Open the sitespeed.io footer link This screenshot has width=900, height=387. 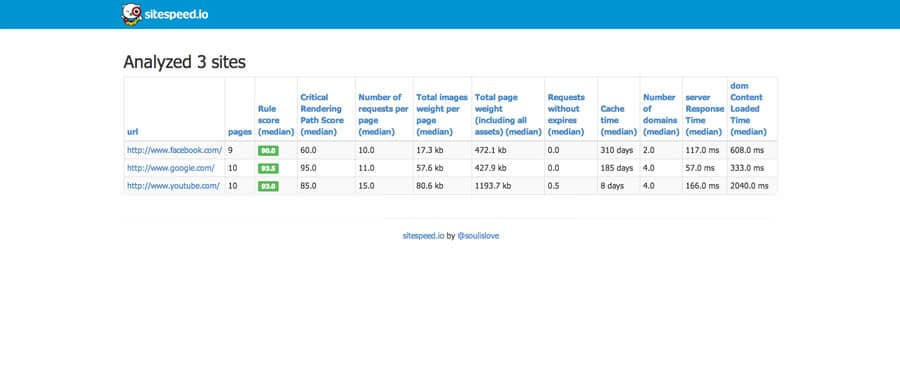[423, 235]
